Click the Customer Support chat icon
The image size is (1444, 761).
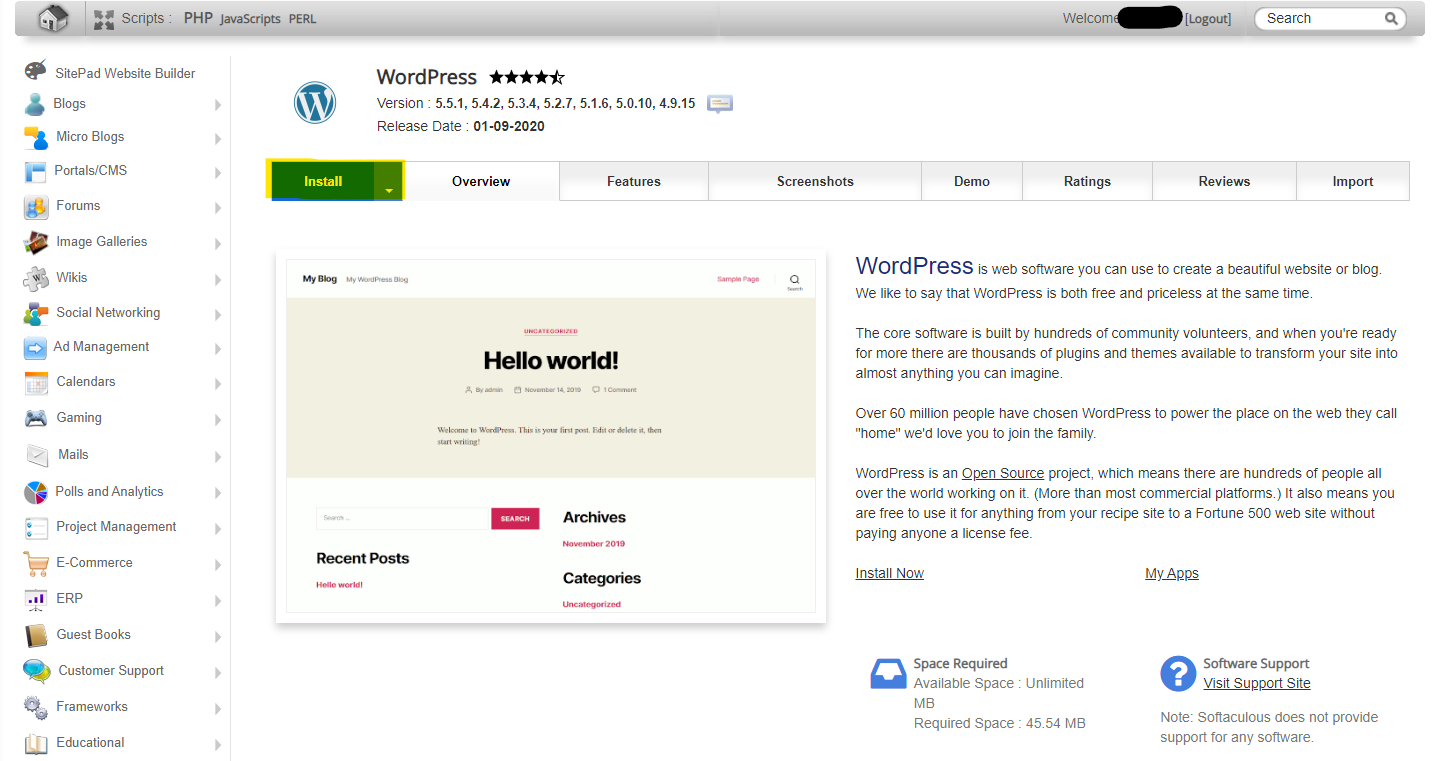[37, 671]
